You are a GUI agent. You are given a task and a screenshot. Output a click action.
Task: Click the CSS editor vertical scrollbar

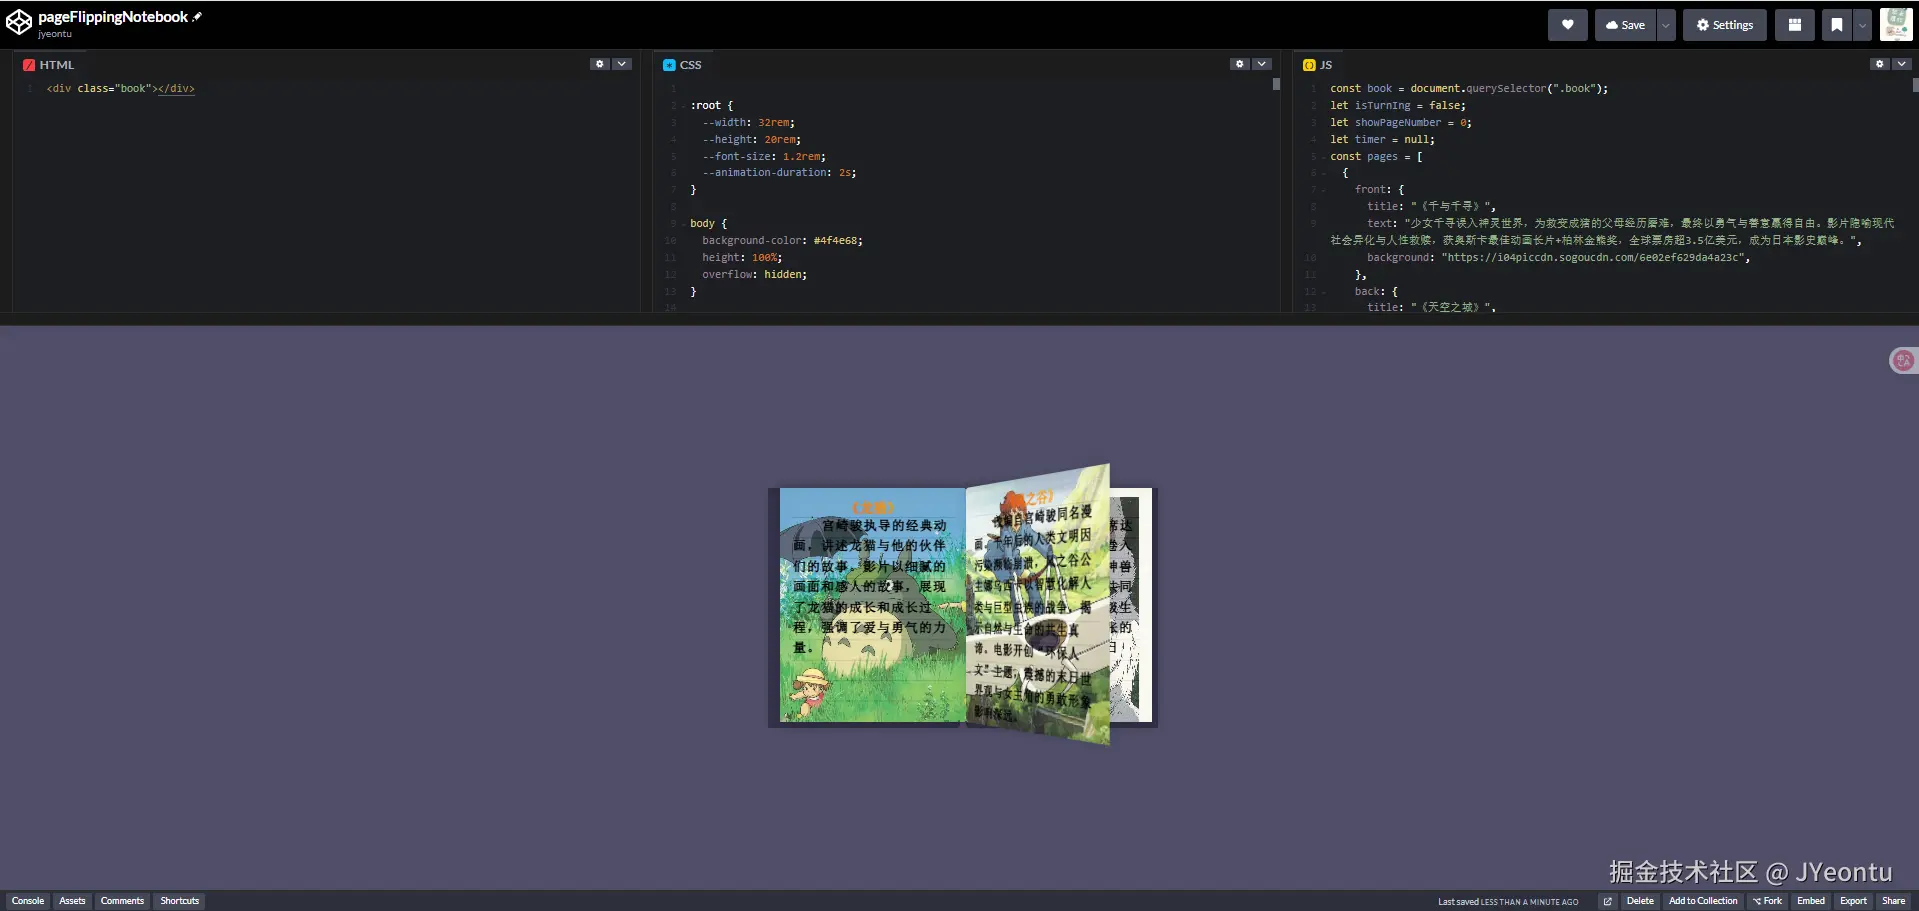click(1276, 84)
